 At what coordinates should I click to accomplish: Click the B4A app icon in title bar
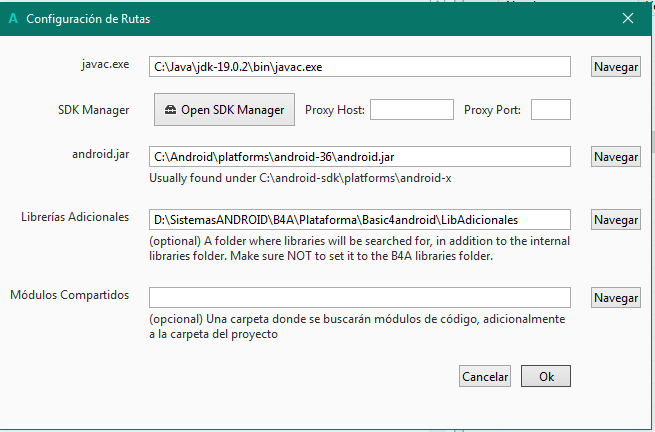pyautogui.click(x=13, y=18)
